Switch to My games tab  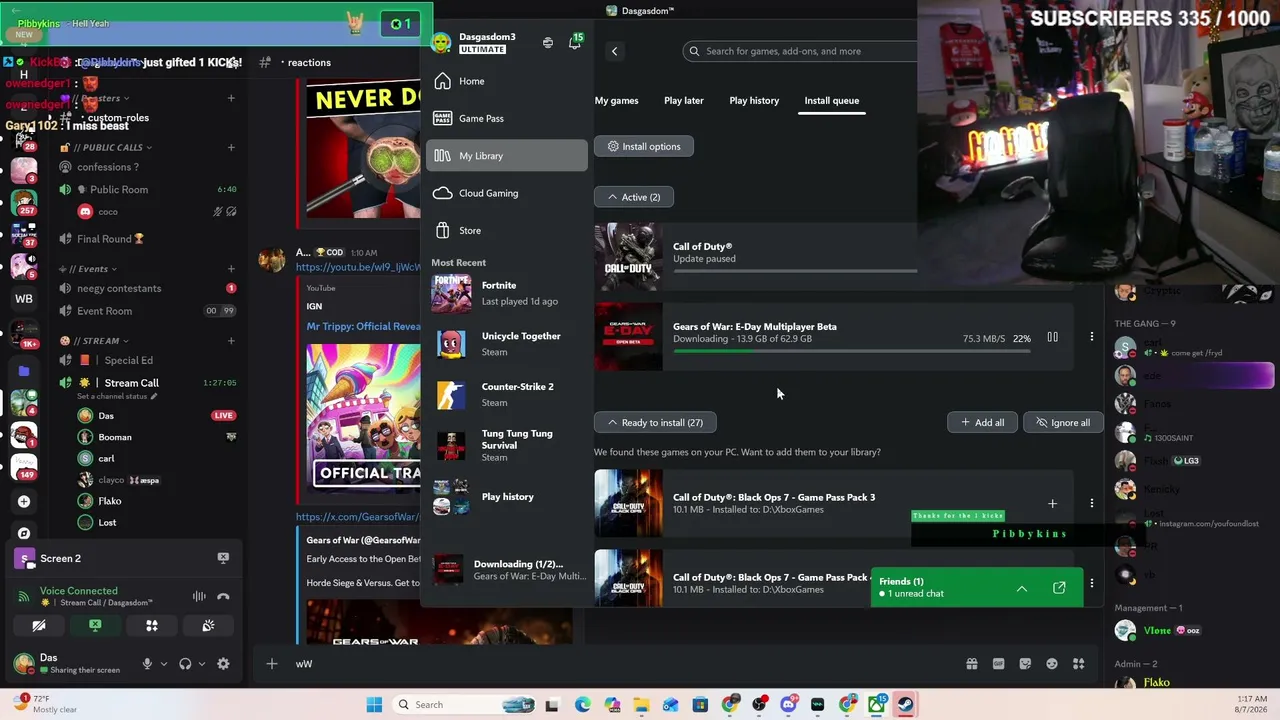click(616, 100)
